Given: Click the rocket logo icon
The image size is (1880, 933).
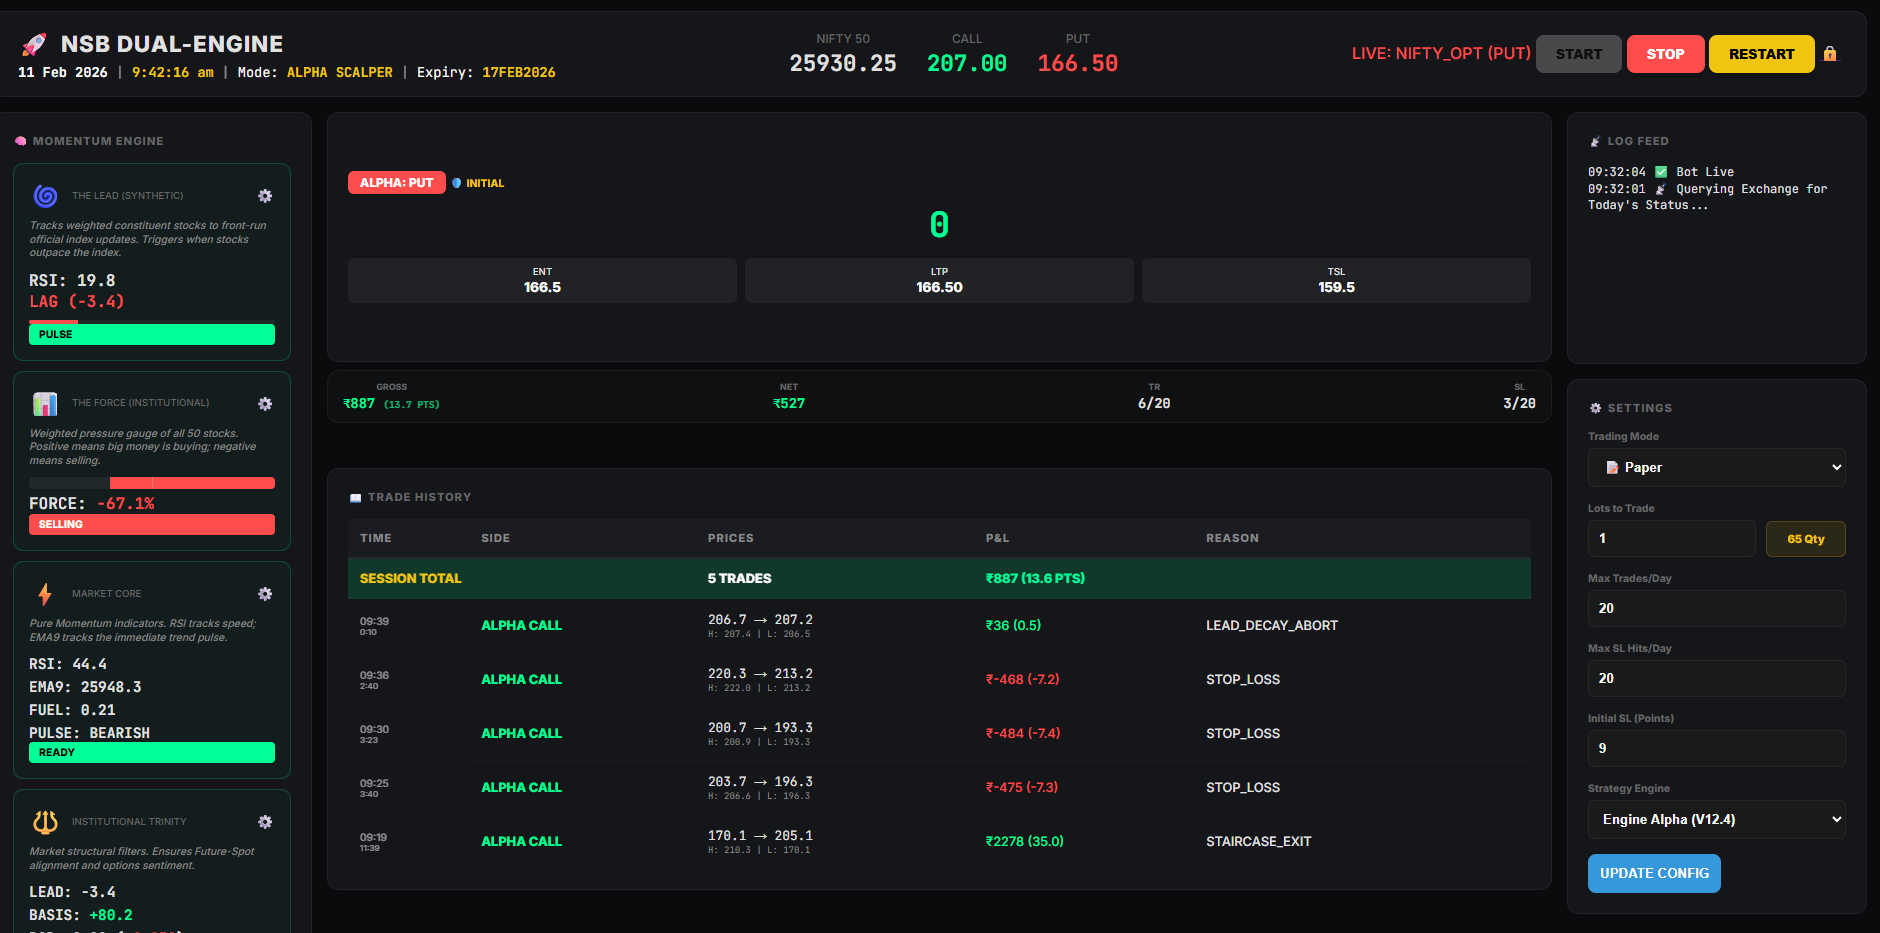Looking at the screenshot, I should [34, 45].
